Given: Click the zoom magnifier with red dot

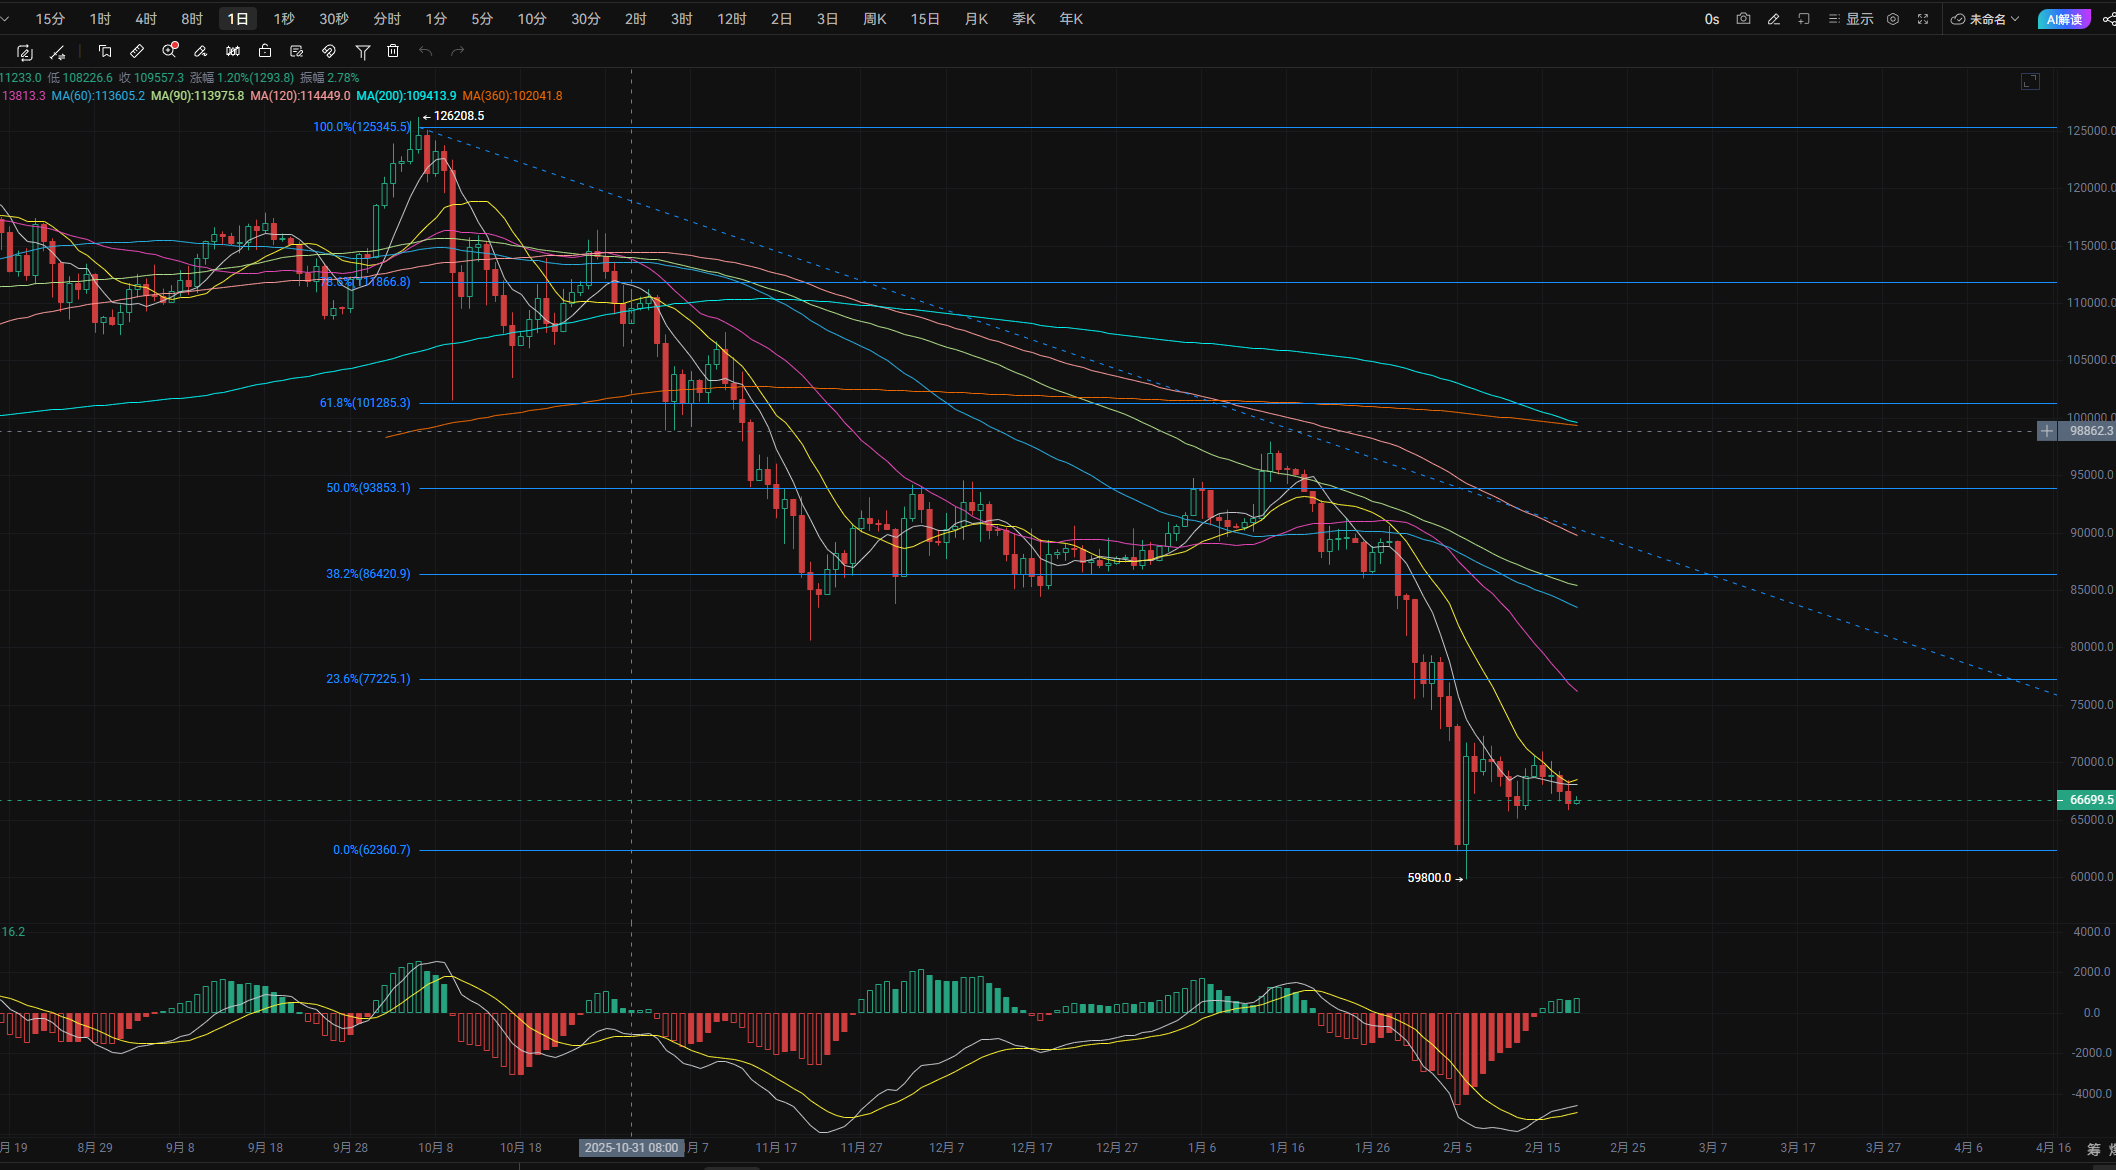Looking at the screenshot, I should (169, 51).
